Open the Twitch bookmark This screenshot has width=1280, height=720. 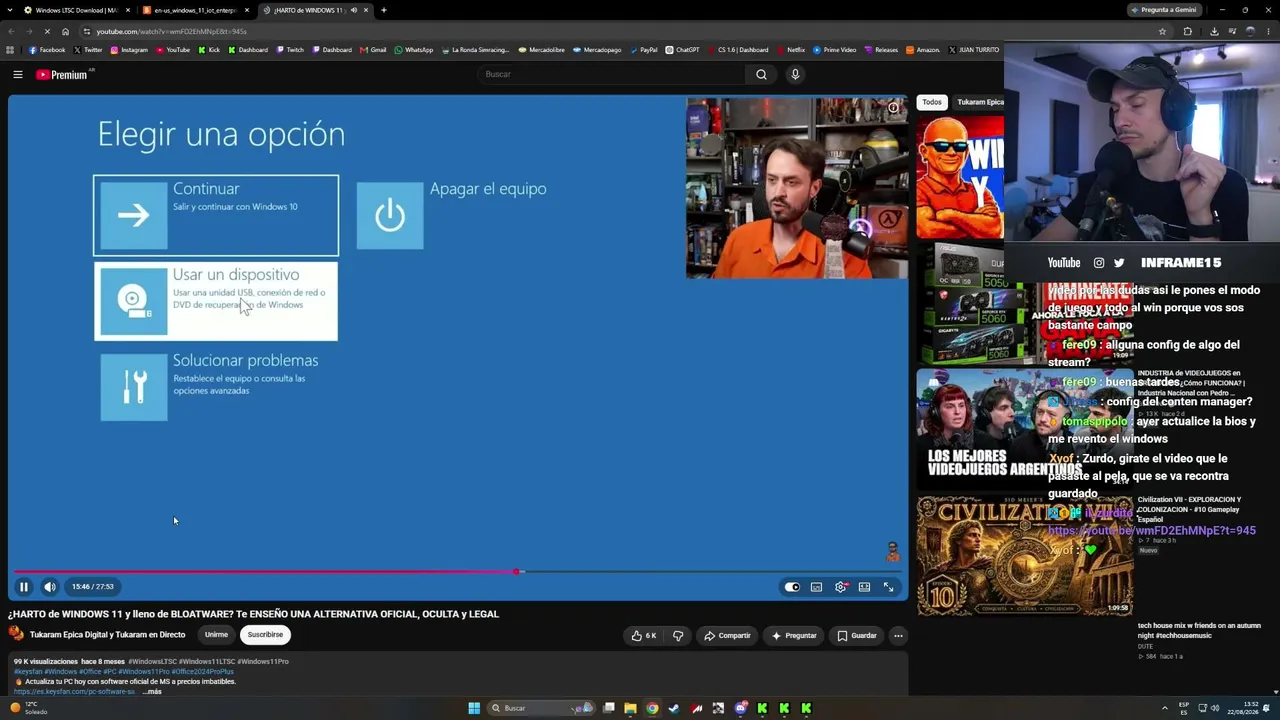coord(290,50)
